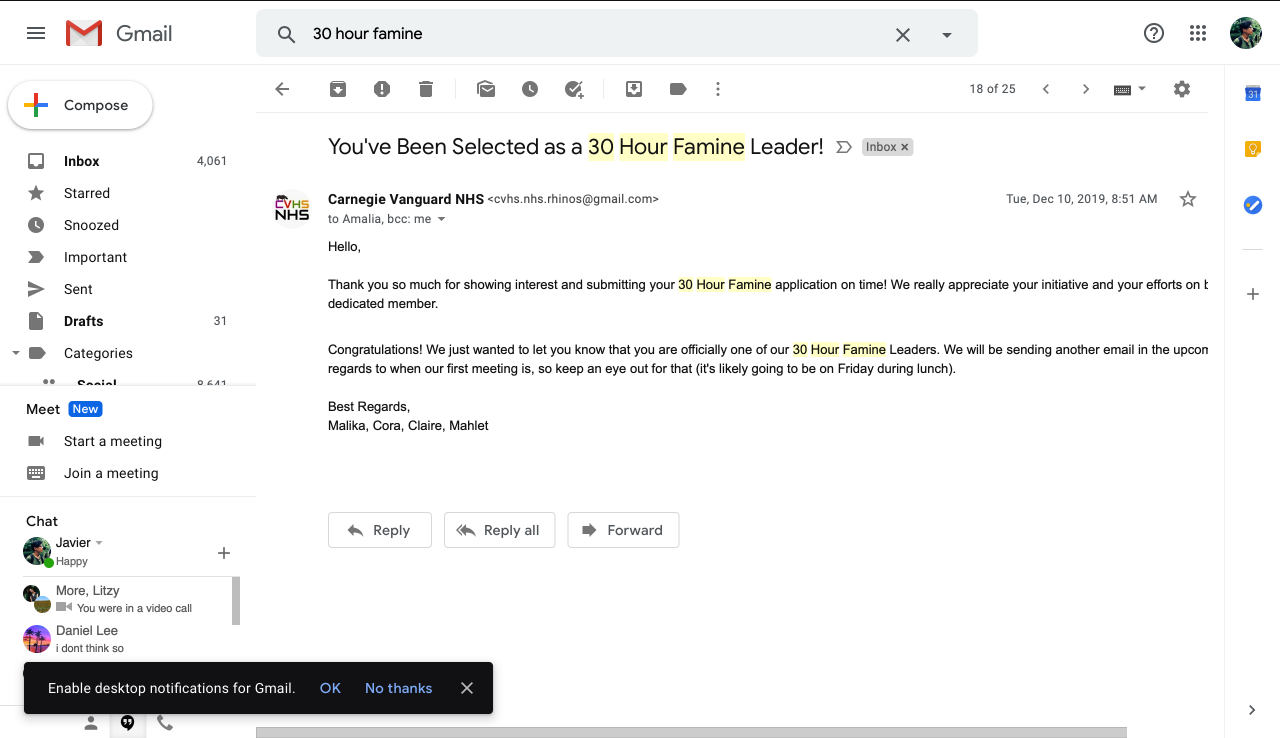
Task: Report this email as spam
Action: [382, 89]
